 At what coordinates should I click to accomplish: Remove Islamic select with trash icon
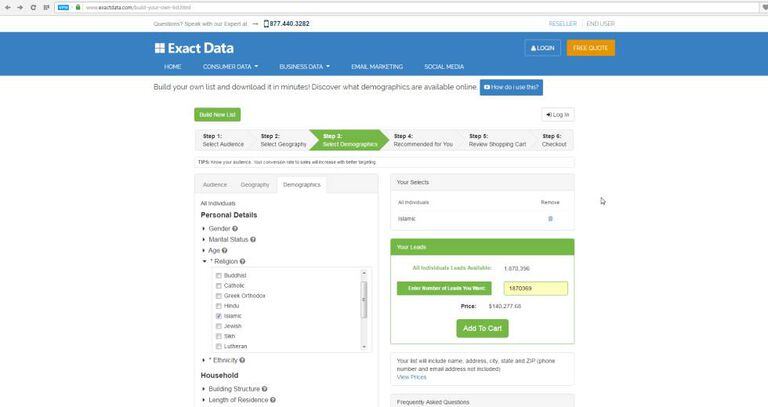coord(550,218)
